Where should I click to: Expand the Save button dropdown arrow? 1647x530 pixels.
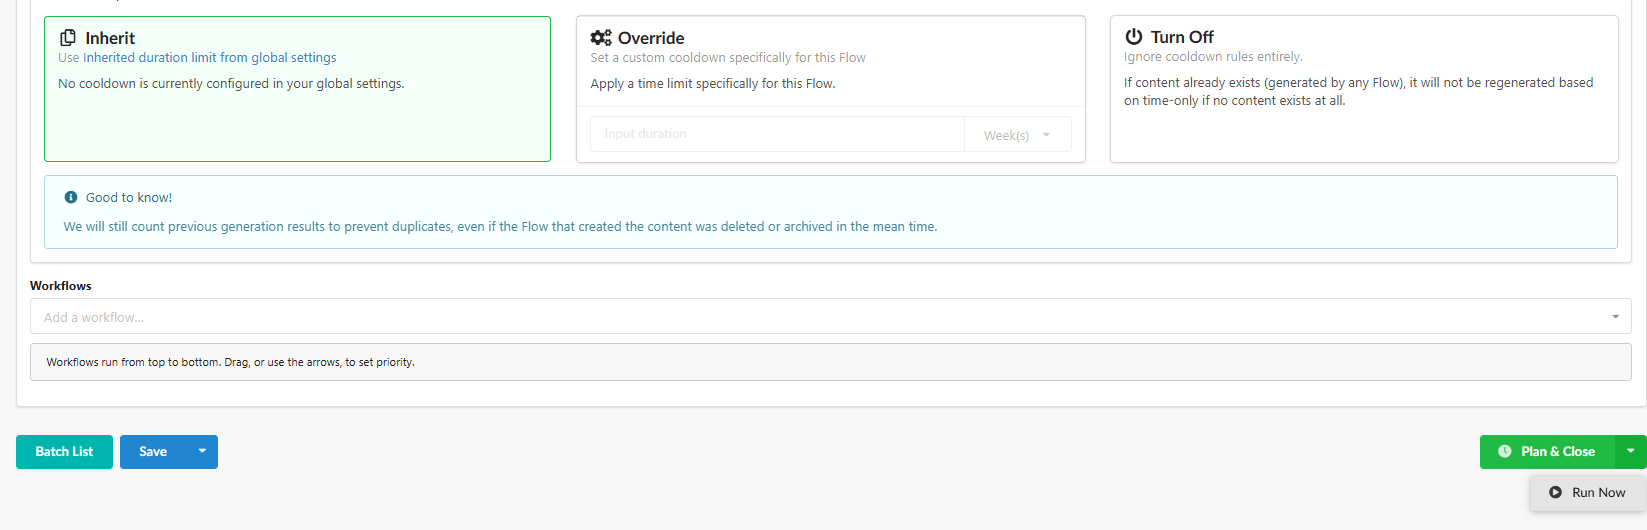tap(202, 452)
